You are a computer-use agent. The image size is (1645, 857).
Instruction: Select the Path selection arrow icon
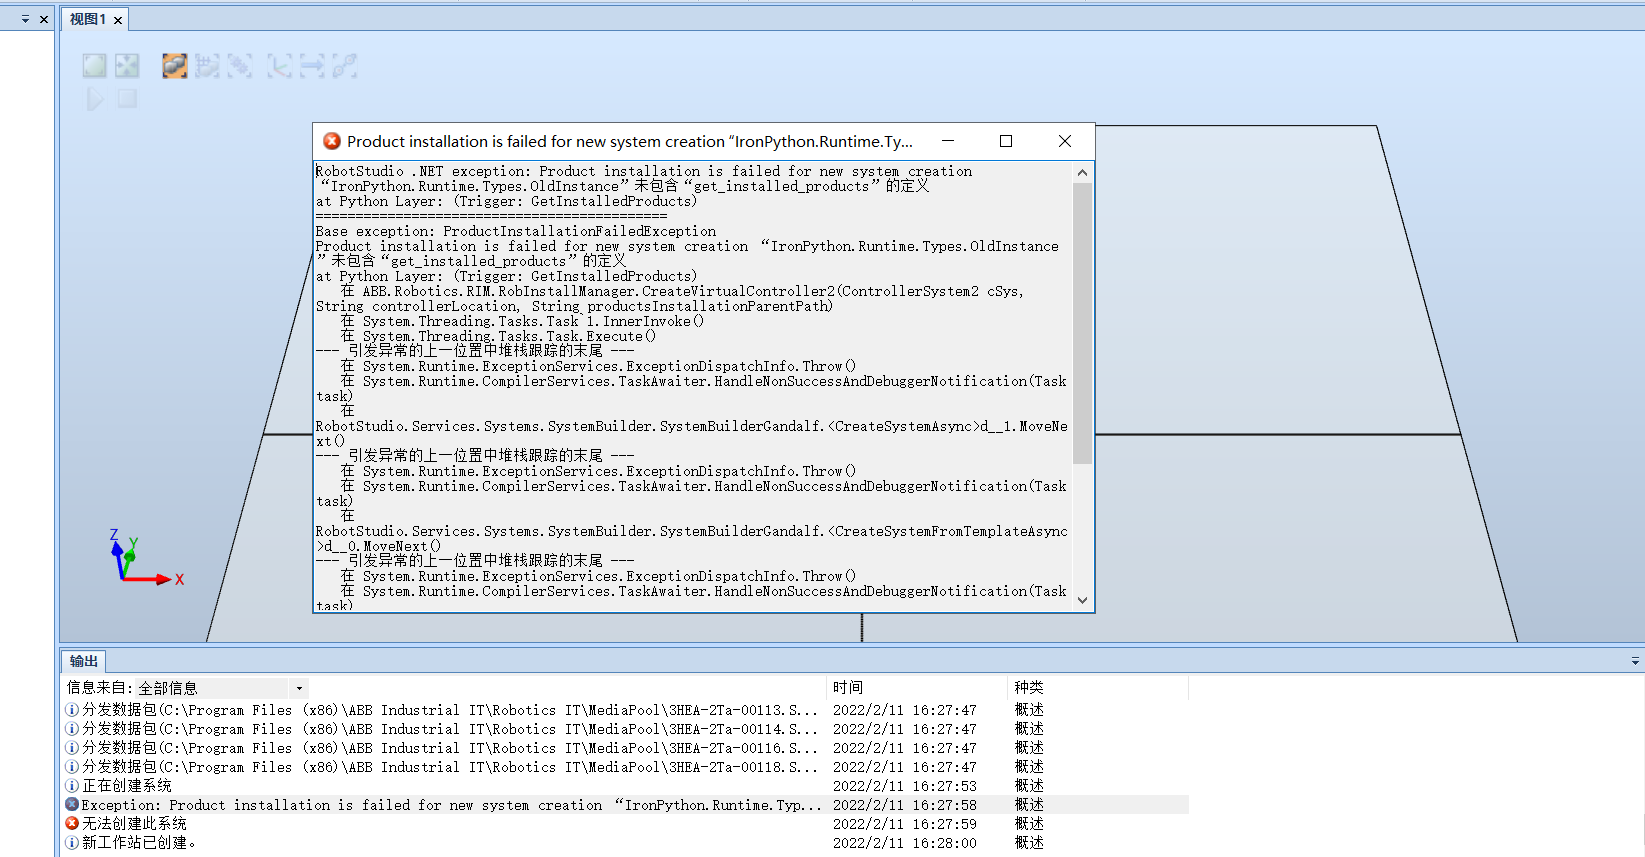(312, 66)
